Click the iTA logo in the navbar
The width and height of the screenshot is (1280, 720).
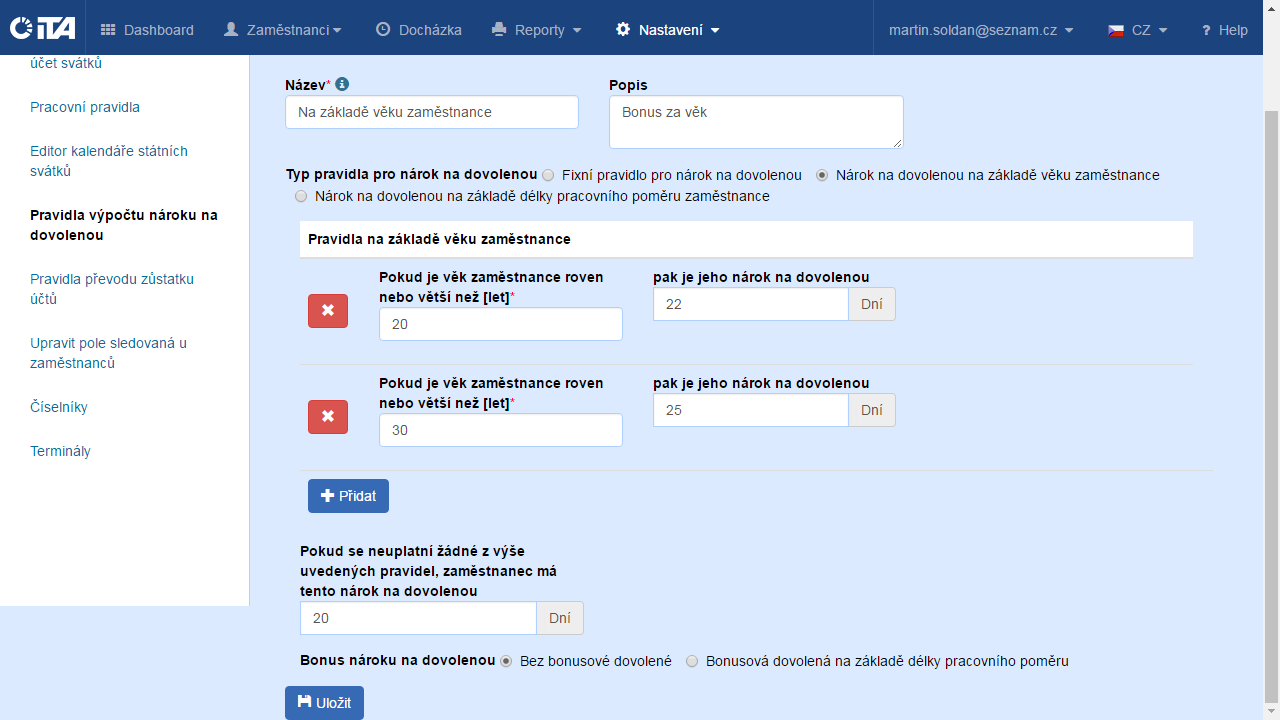(x=42, y=29)
